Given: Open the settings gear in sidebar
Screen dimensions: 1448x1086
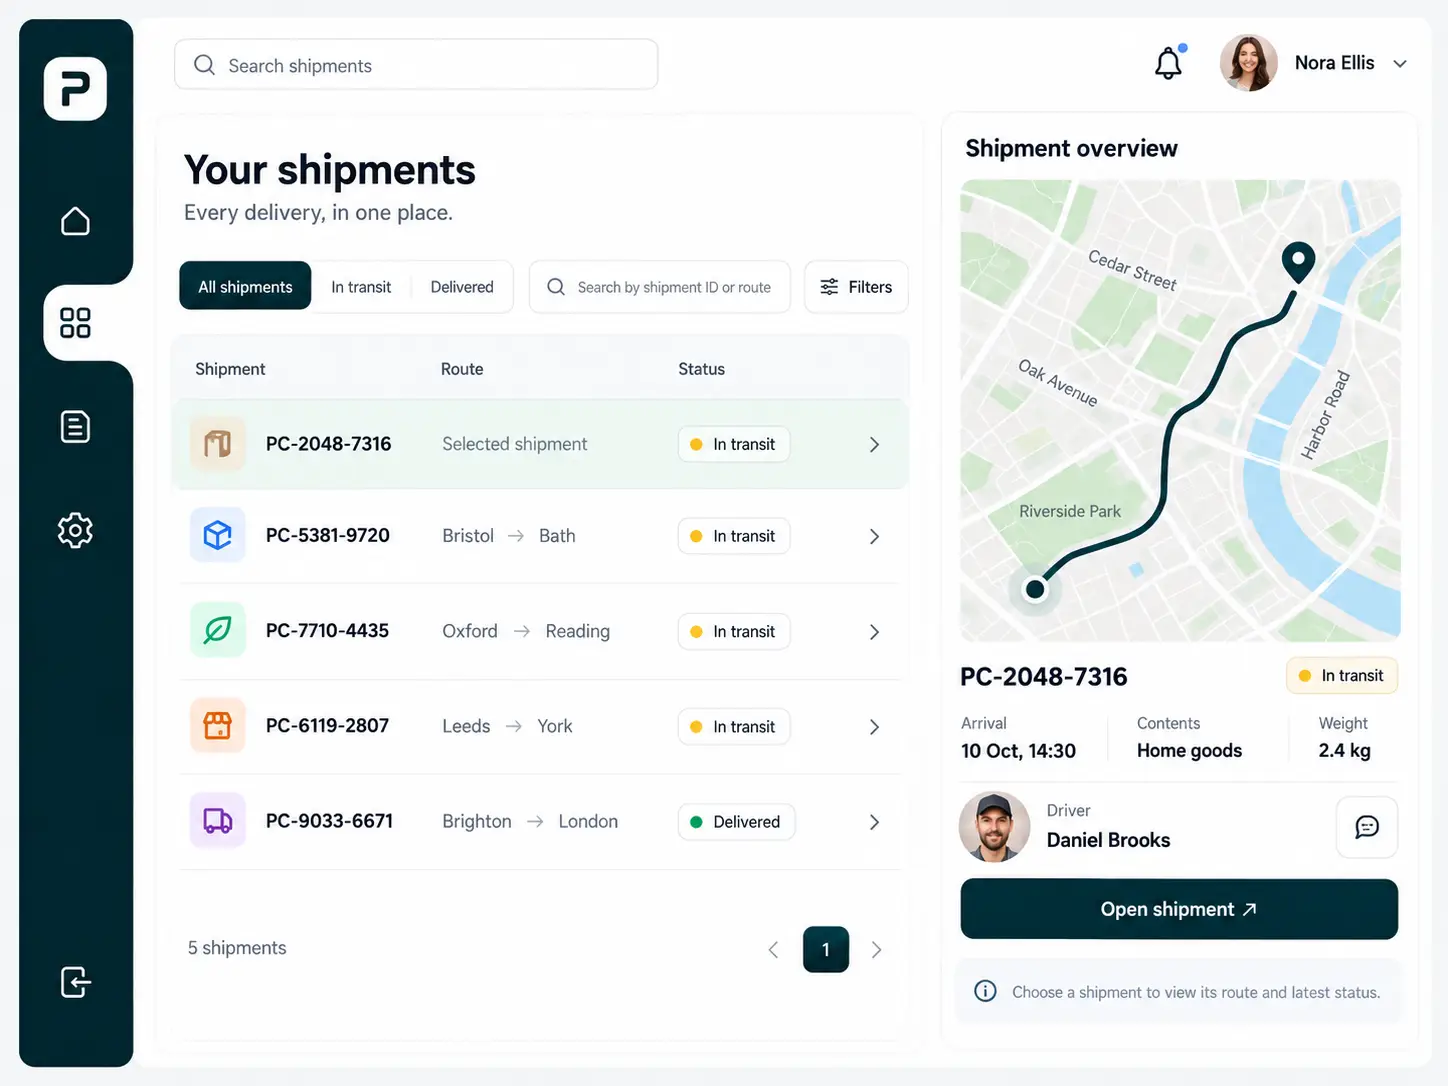Looking at the screenshot, I should point(75,530).
